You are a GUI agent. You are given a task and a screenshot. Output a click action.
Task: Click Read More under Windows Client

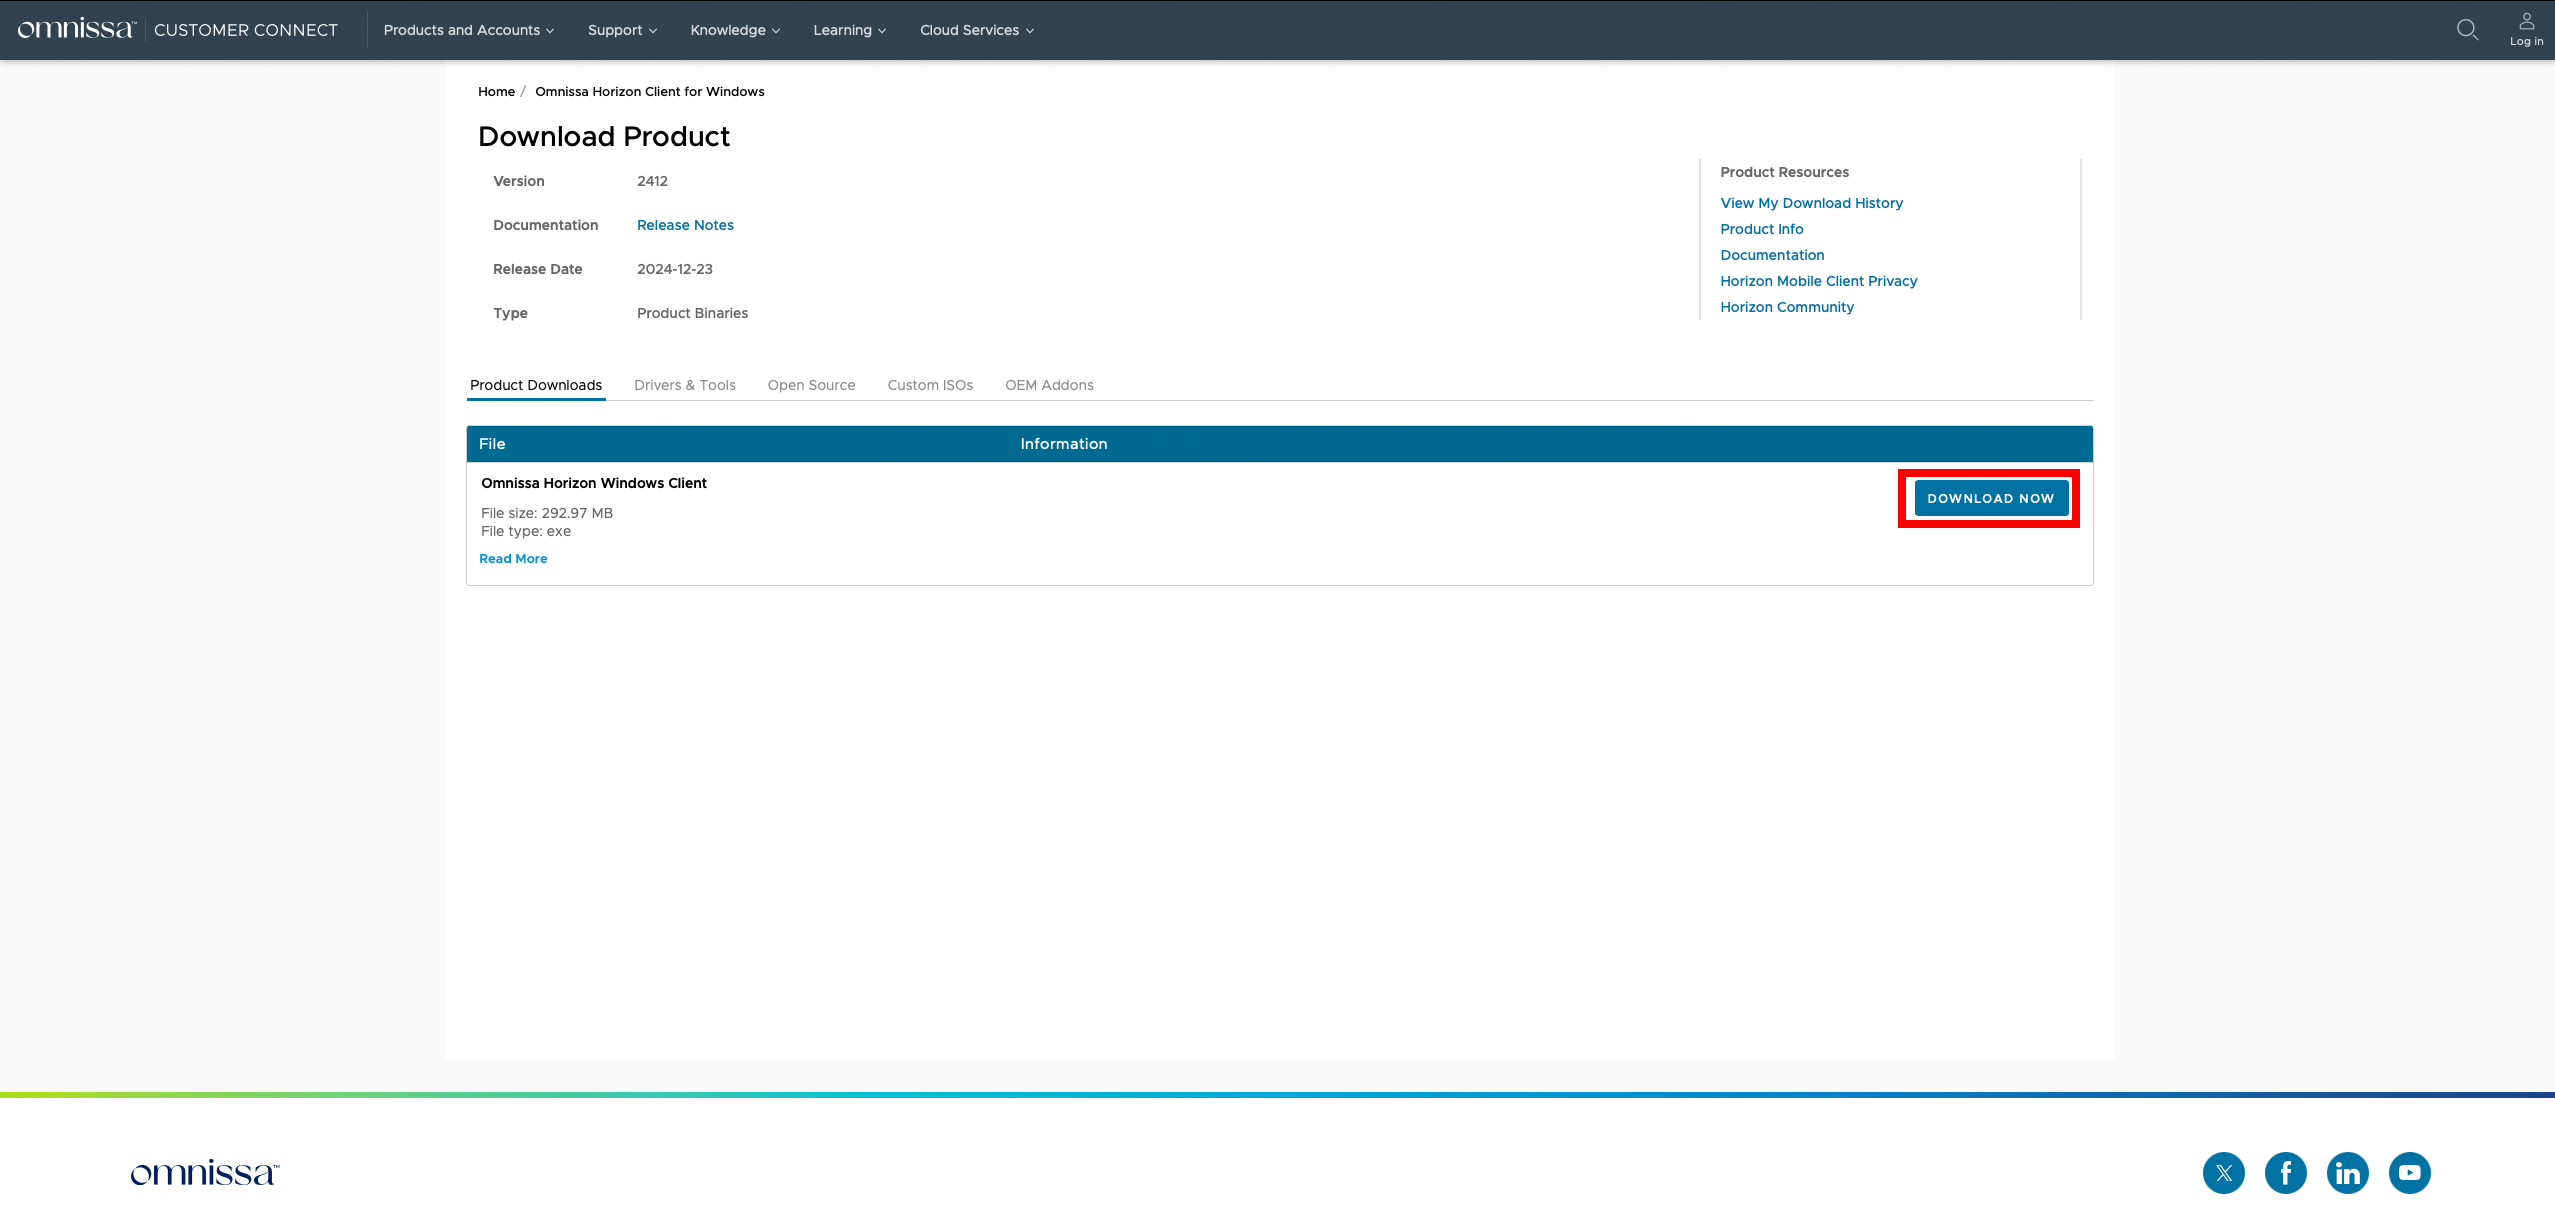click(x=513, y=559)
